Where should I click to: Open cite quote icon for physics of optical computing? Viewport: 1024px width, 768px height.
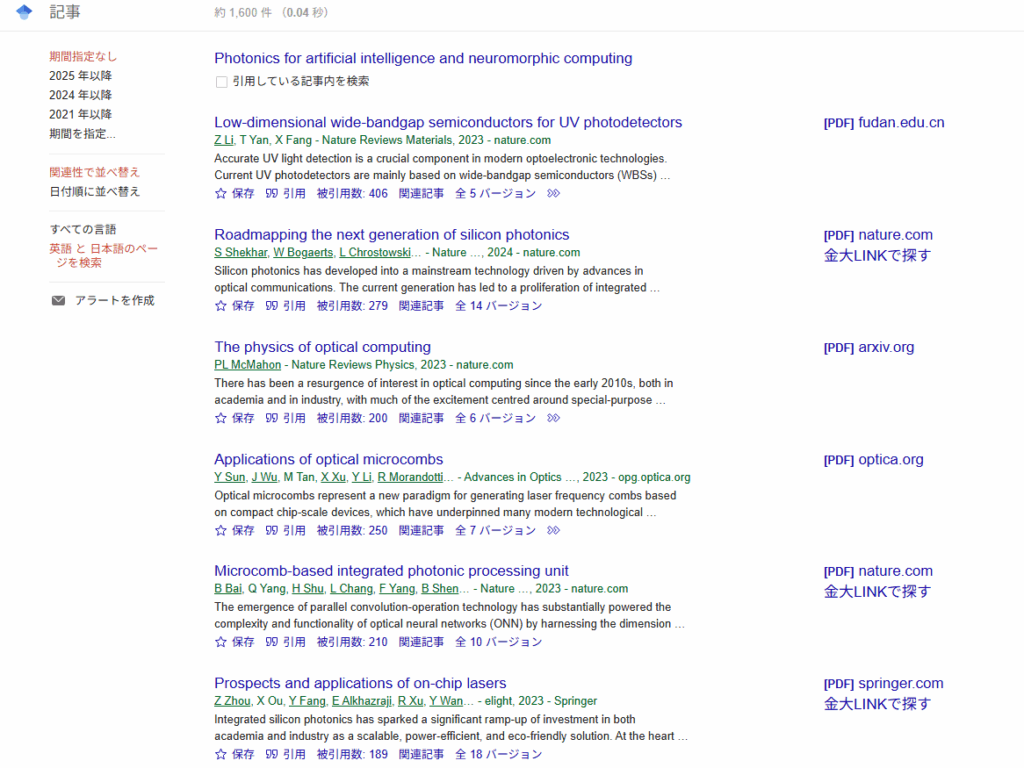(272, 418)
